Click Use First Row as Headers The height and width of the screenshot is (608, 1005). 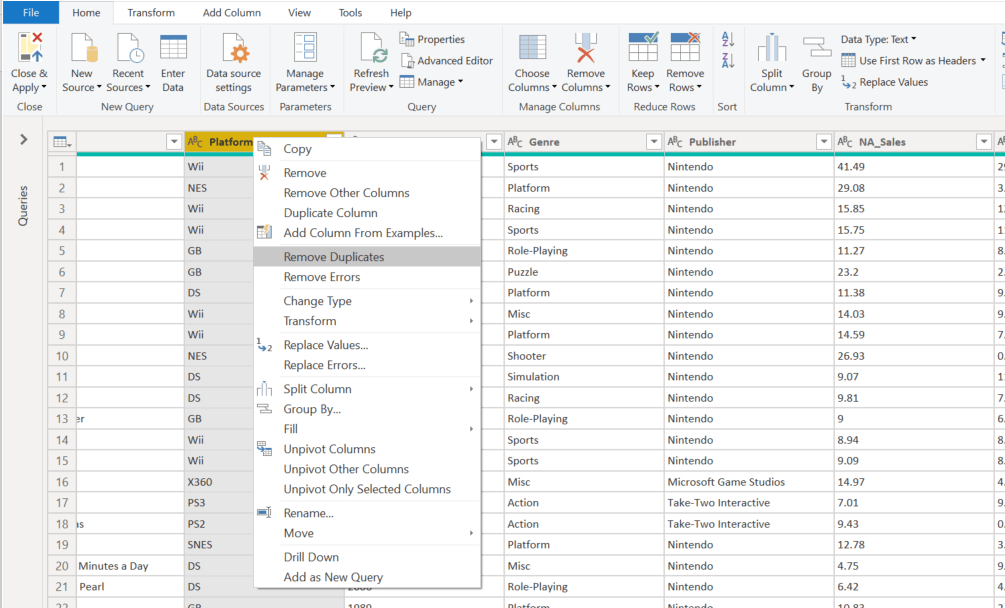point(916,61)
